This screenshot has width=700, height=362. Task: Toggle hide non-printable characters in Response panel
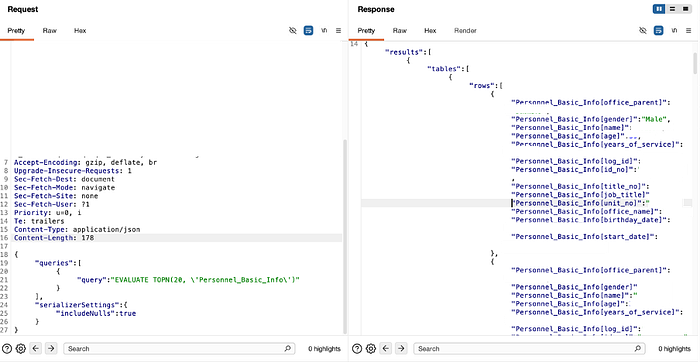coord(642,30)
